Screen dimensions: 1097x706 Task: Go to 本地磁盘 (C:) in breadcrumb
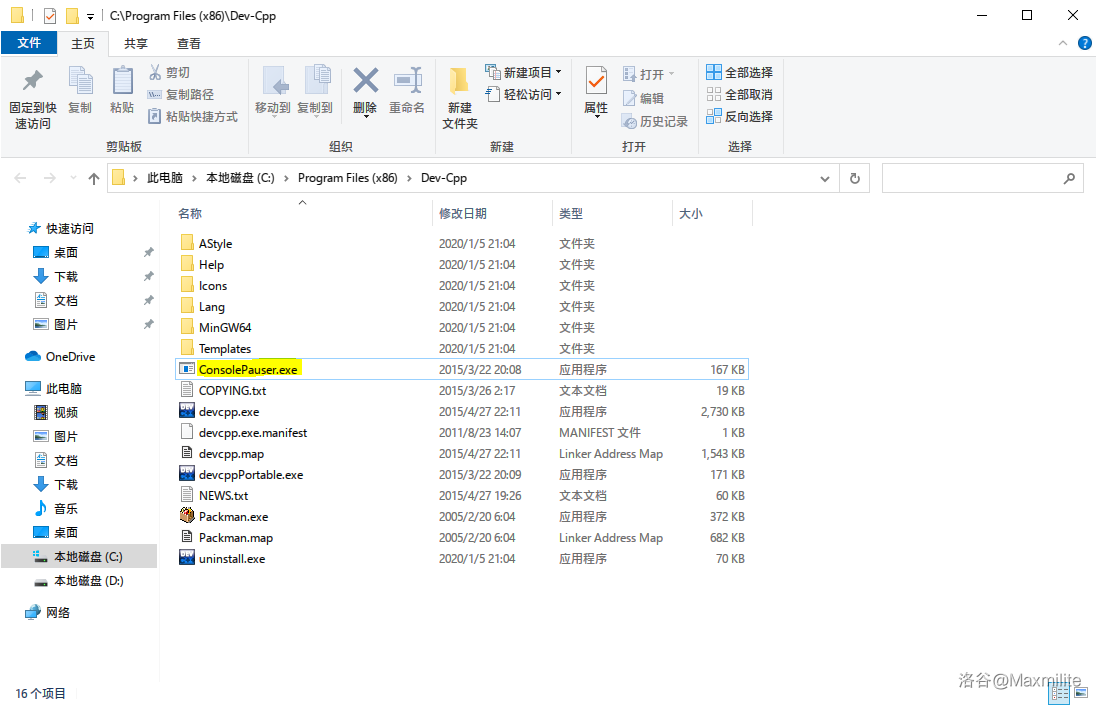[x=240, y=178]
